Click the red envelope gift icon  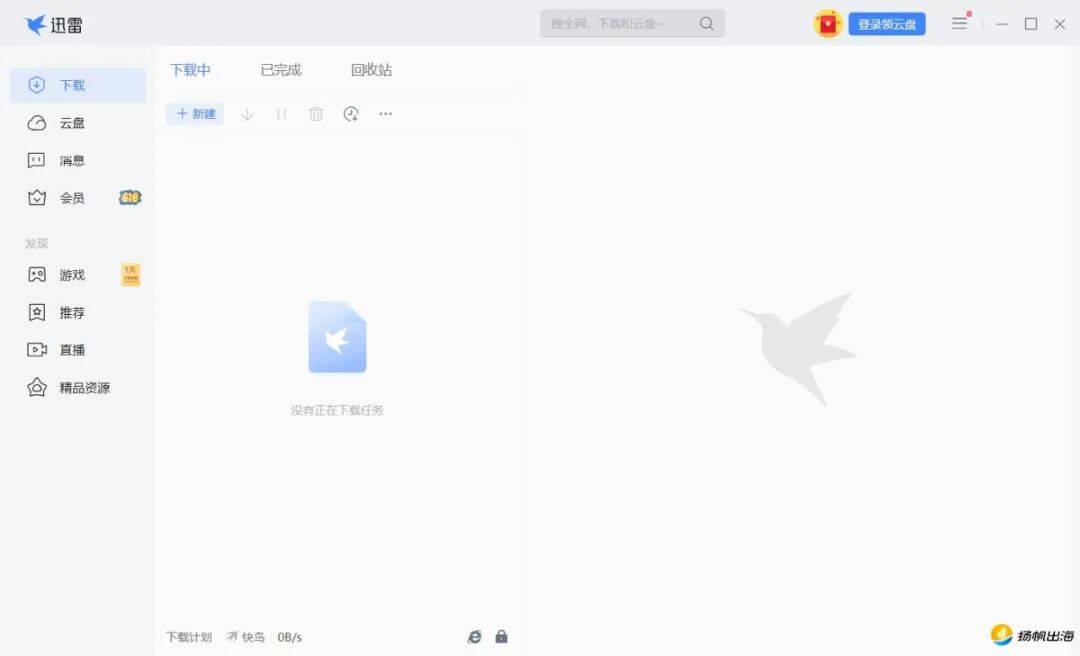coord(827,24)
